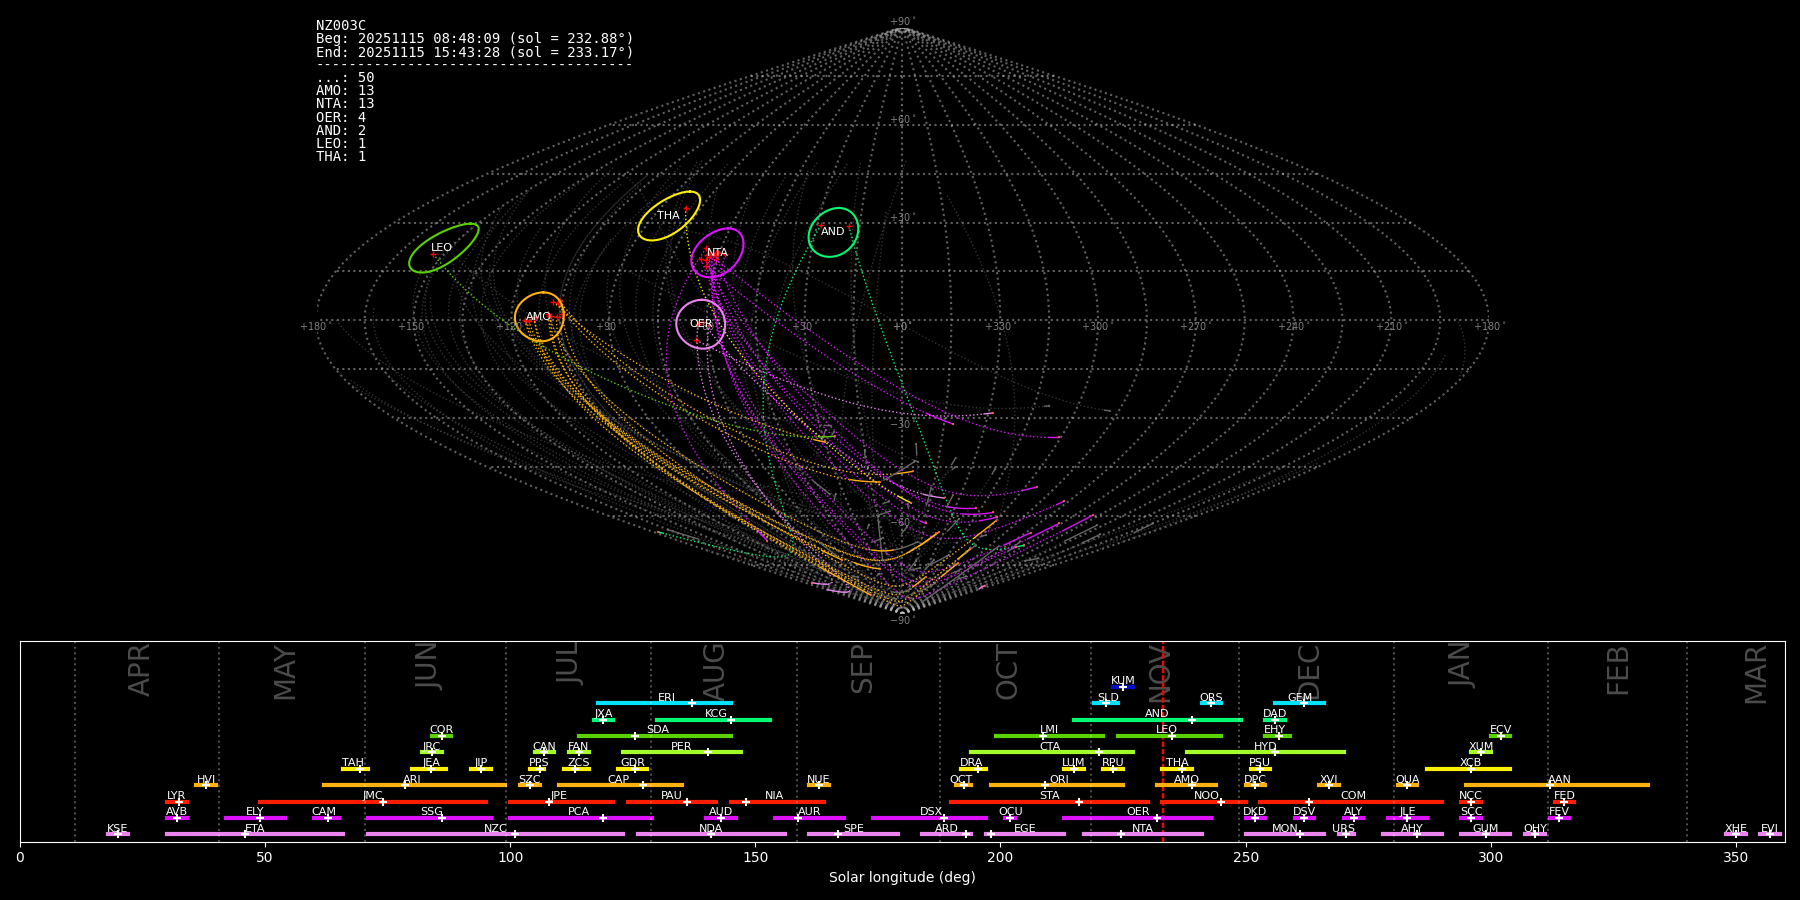Select the PER shower label on timeline
Image resolution: width=1800 pixels, height=900 pixels.
click(681, 747)
